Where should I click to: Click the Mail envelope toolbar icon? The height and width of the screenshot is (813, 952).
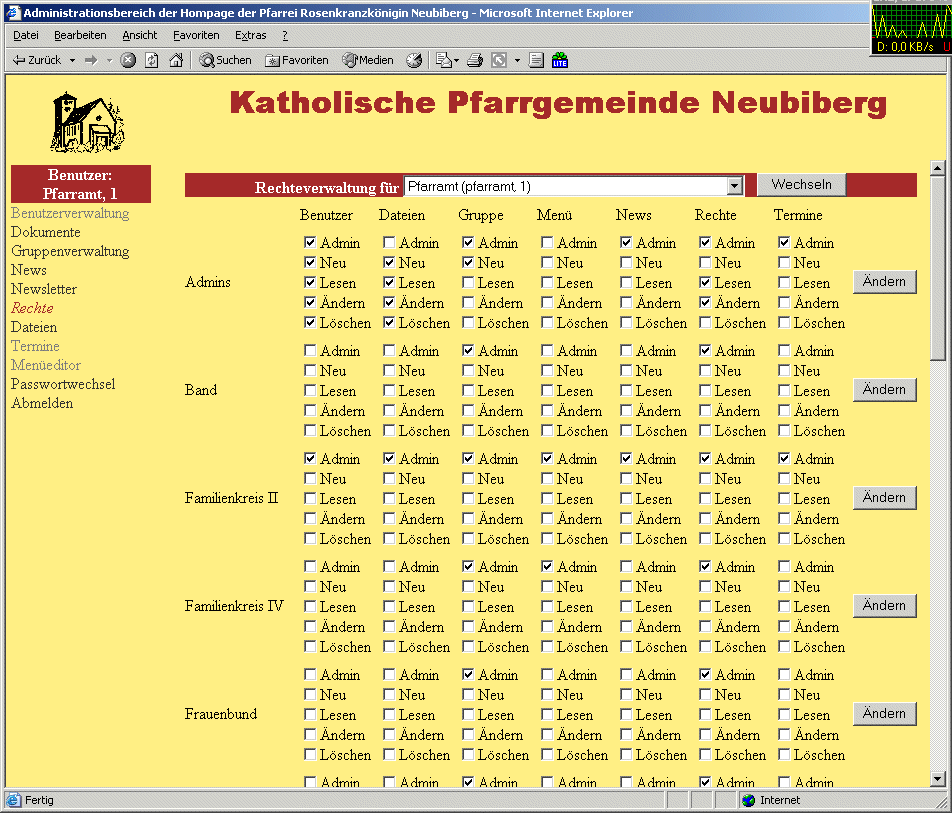coord(444,60)
